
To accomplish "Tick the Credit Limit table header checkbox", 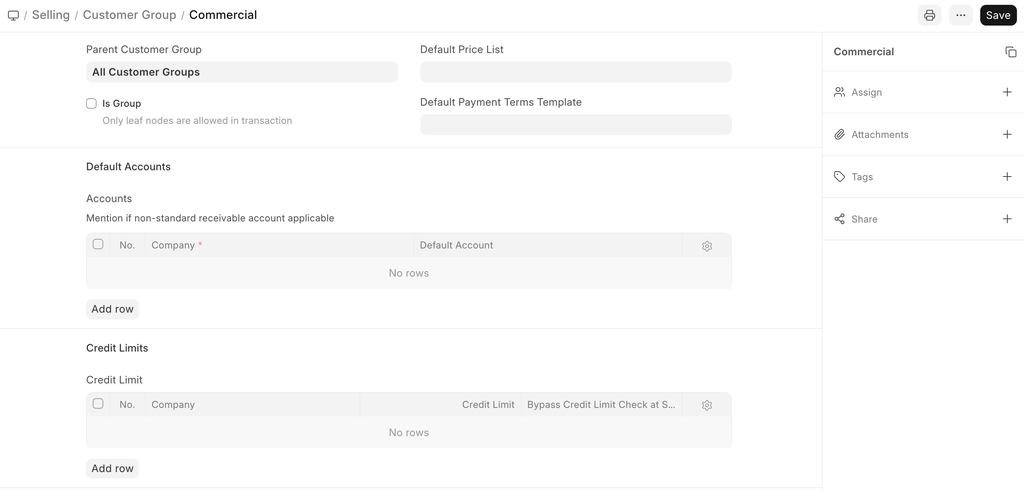I will point(98,404).
